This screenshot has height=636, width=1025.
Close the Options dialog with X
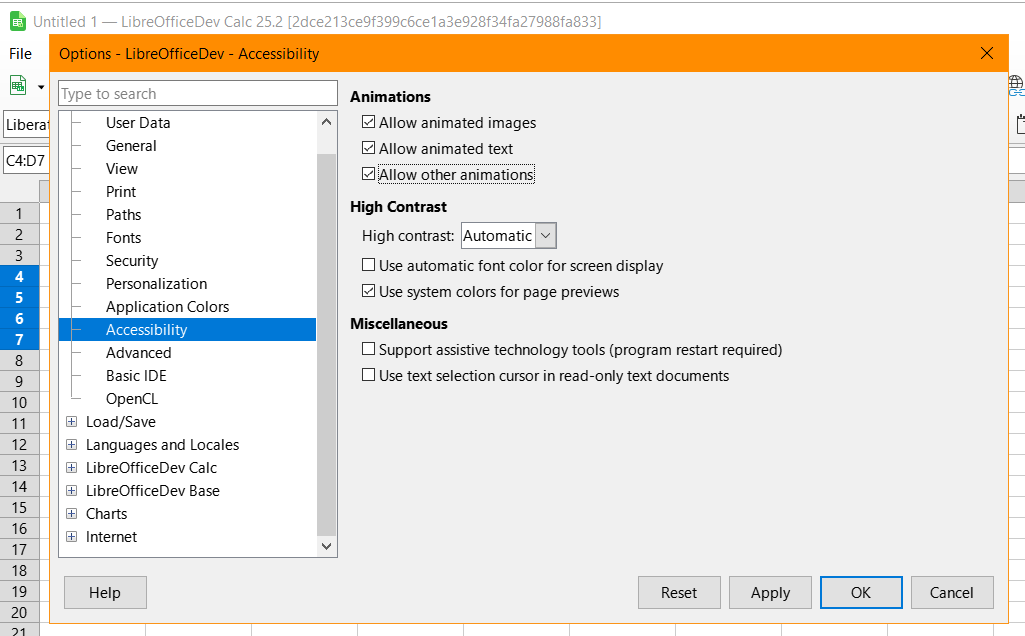coord(987,54)
